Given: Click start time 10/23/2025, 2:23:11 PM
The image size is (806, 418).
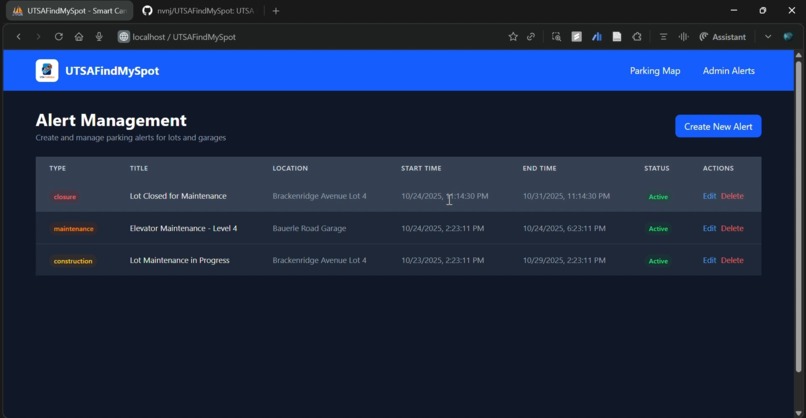Looking at the screenshot, I should [443, 260].
